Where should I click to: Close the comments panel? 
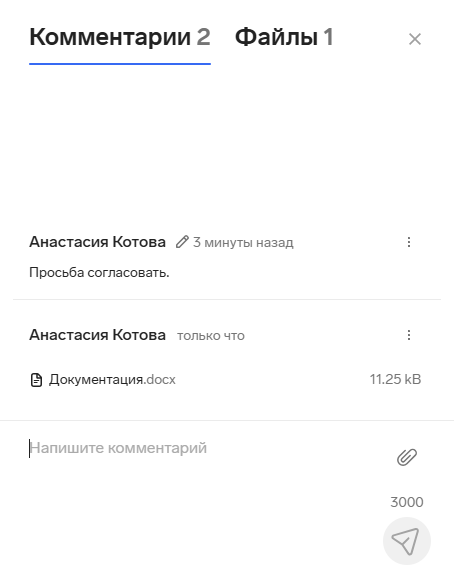(x=415, y=39)
